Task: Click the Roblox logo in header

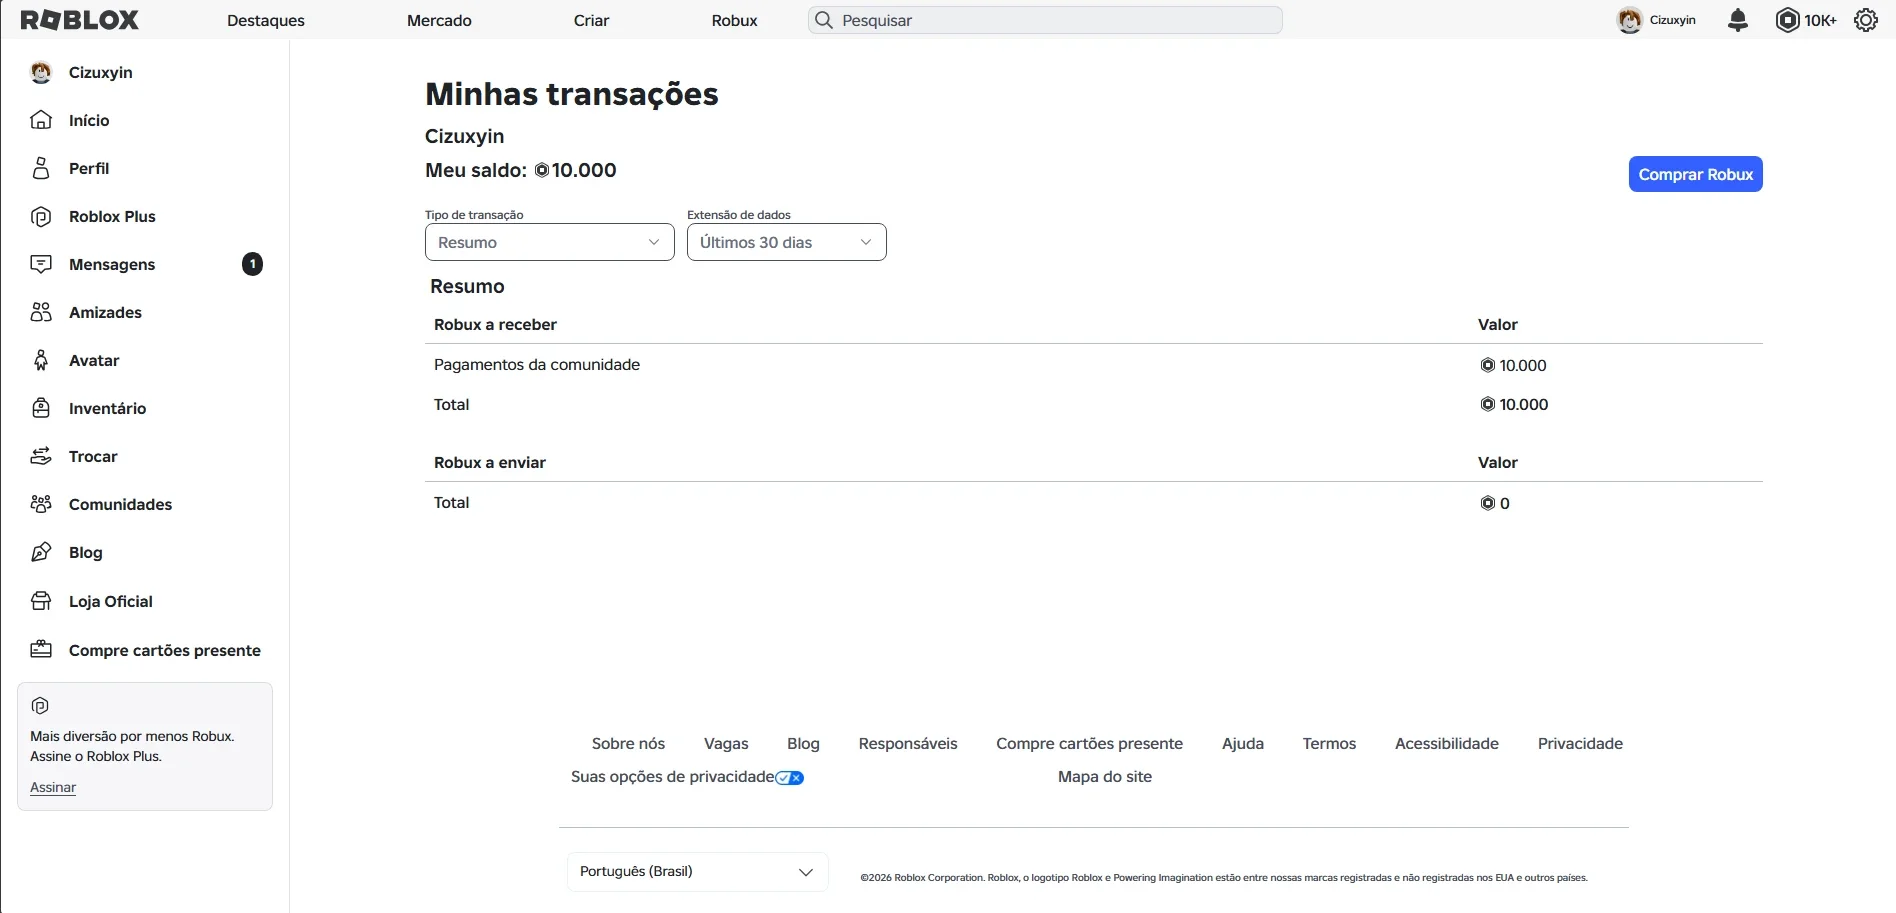Action: [x=80, y=20]
